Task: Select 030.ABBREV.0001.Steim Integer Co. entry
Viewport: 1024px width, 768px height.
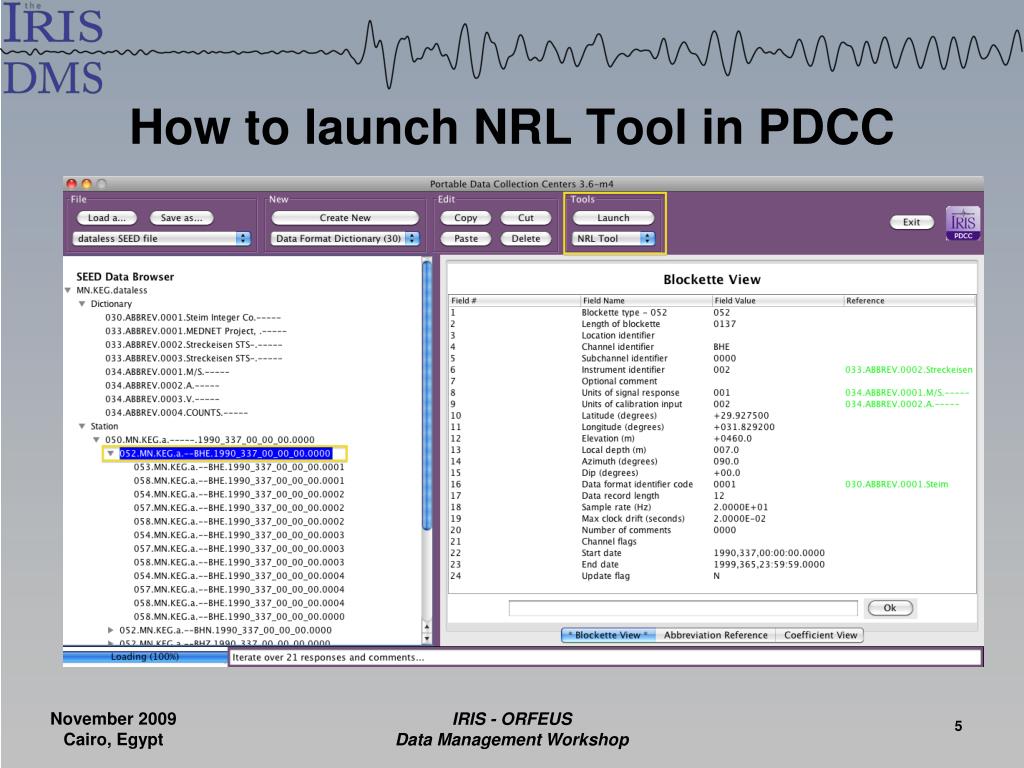Action: point(193,317)
